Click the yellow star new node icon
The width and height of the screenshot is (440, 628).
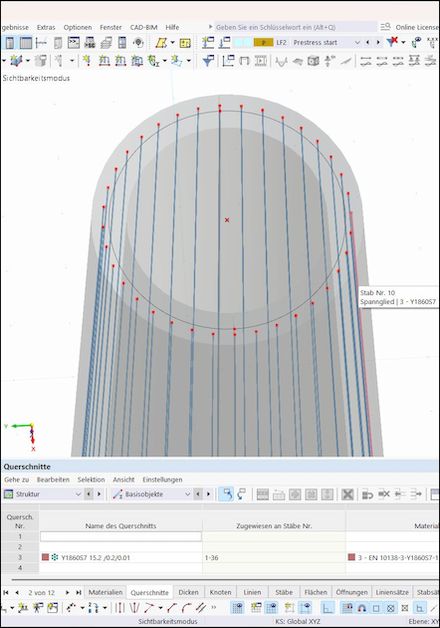pos(86,61)
